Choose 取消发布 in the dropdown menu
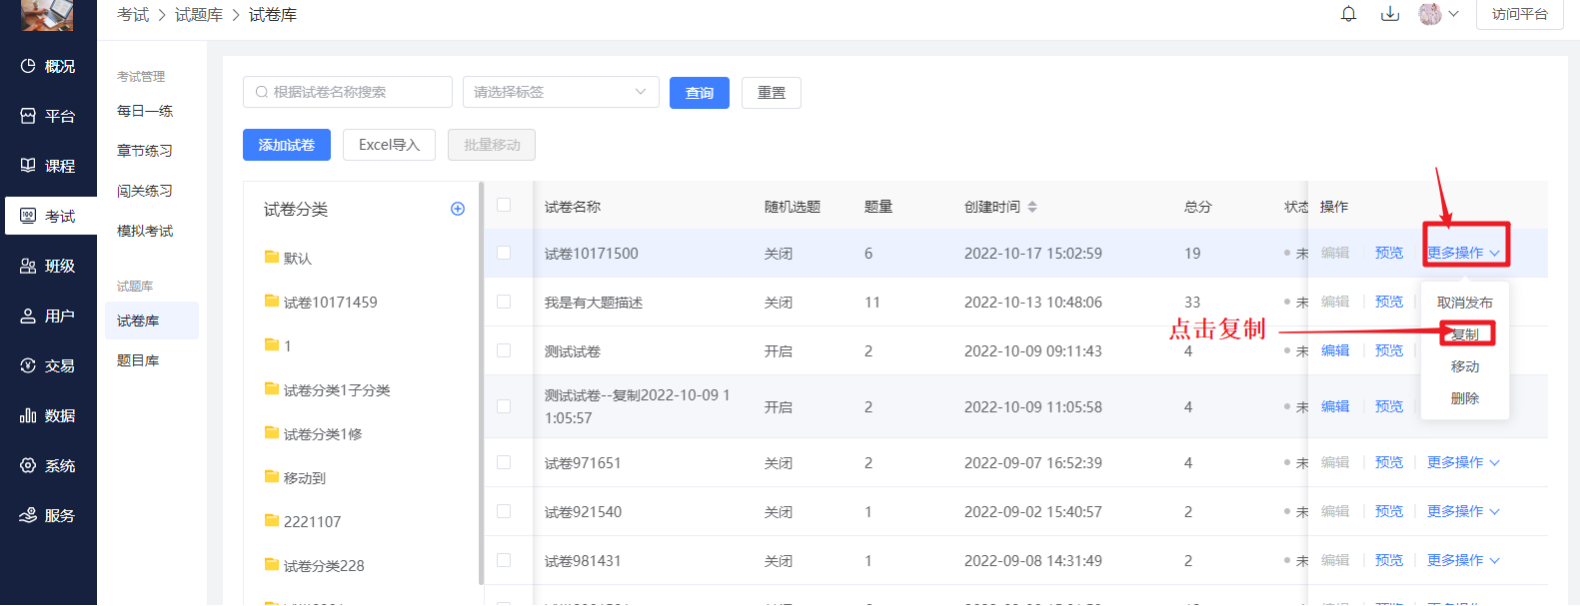 pyautogui.click(x=1465, y=302)
